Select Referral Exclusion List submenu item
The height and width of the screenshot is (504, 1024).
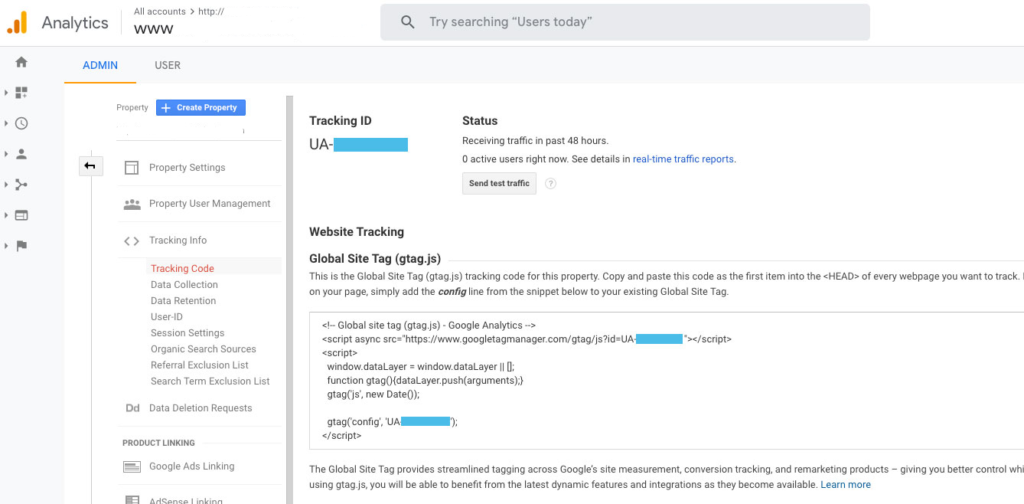[x=199, y=365]
